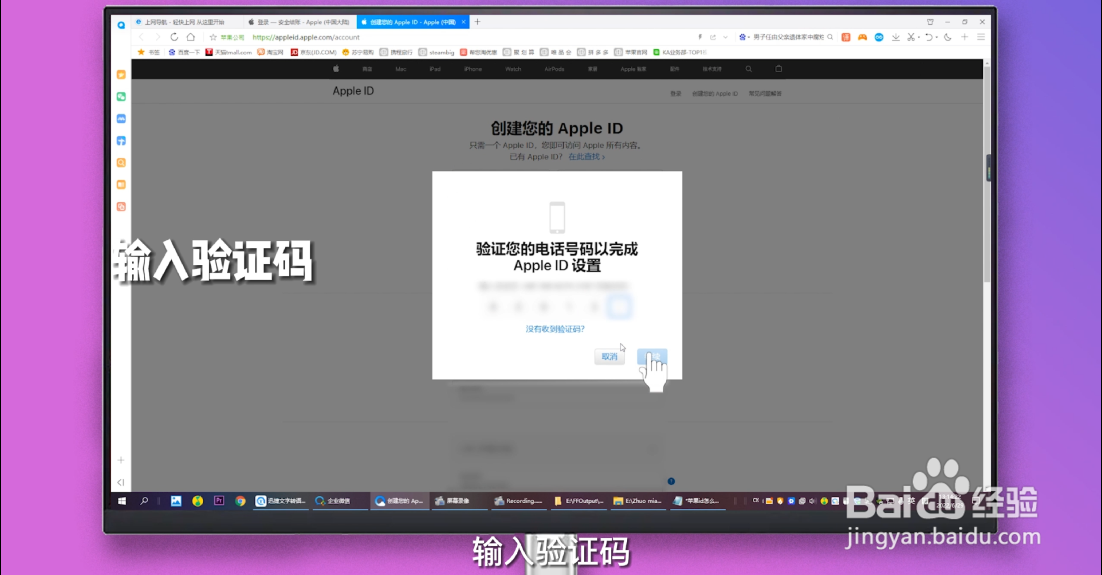Open Mac in Apple navigation bar
This screenshot has height=575, width=1102.
[x=401, y=69]
